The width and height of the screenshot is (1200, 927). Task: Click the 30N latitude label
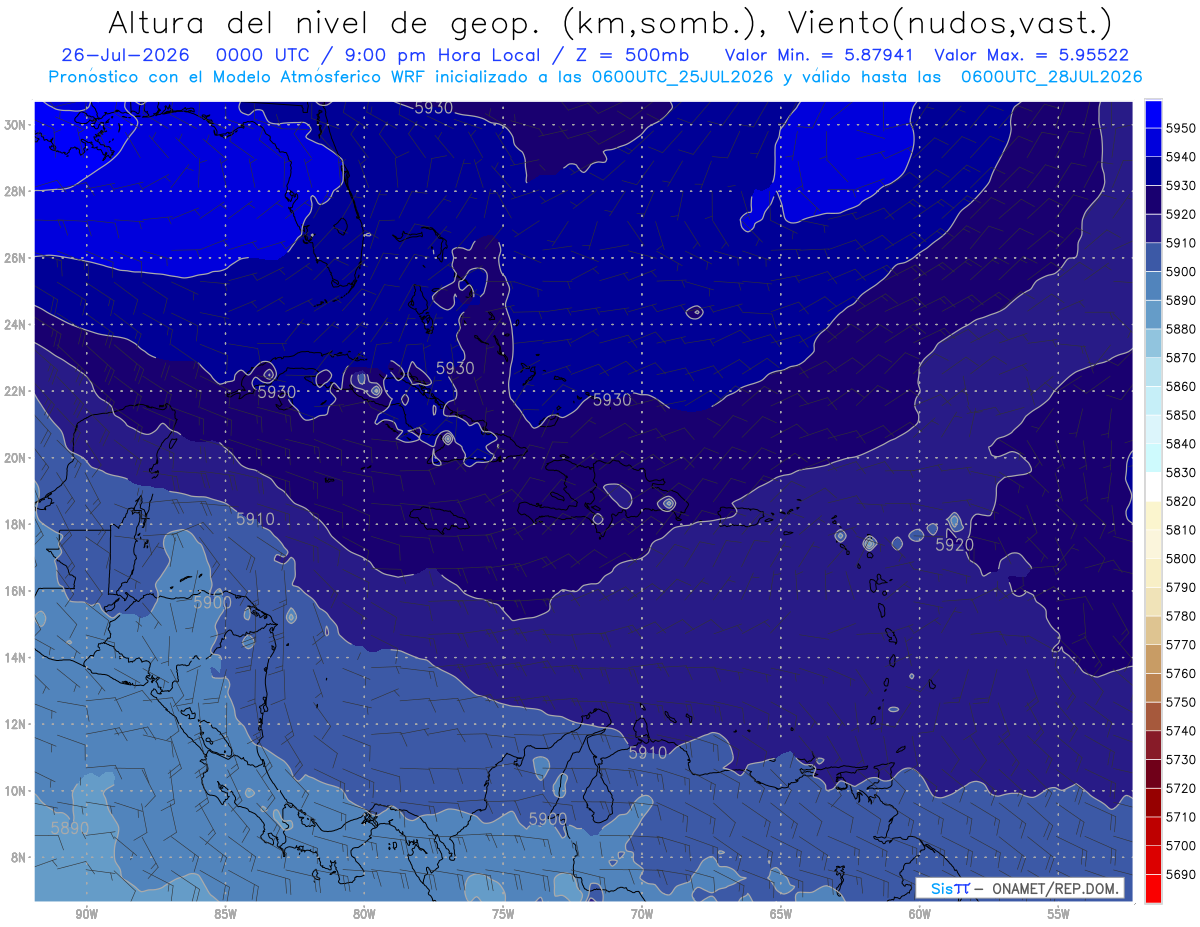(17, 125)
